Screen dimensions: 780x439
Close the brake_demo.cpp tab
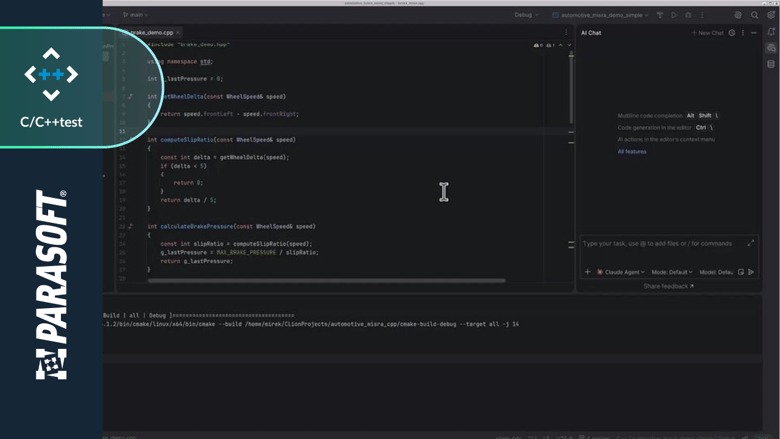click(x=178, y=33)
